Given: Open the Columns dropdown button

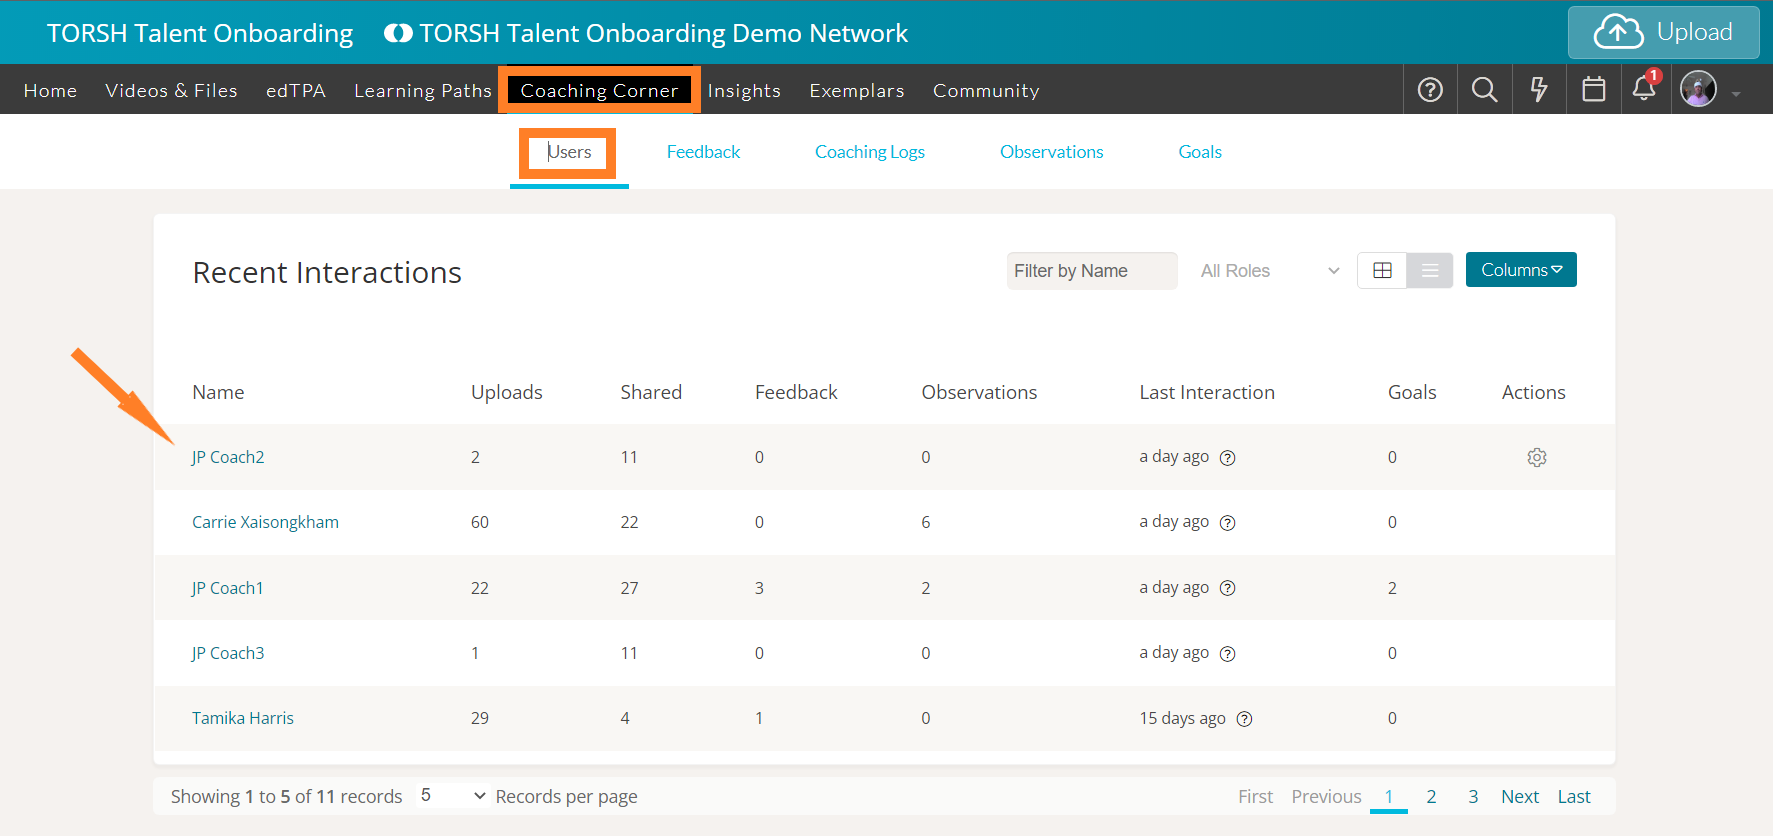Looking at the screenshot, I should (1520, 270).
